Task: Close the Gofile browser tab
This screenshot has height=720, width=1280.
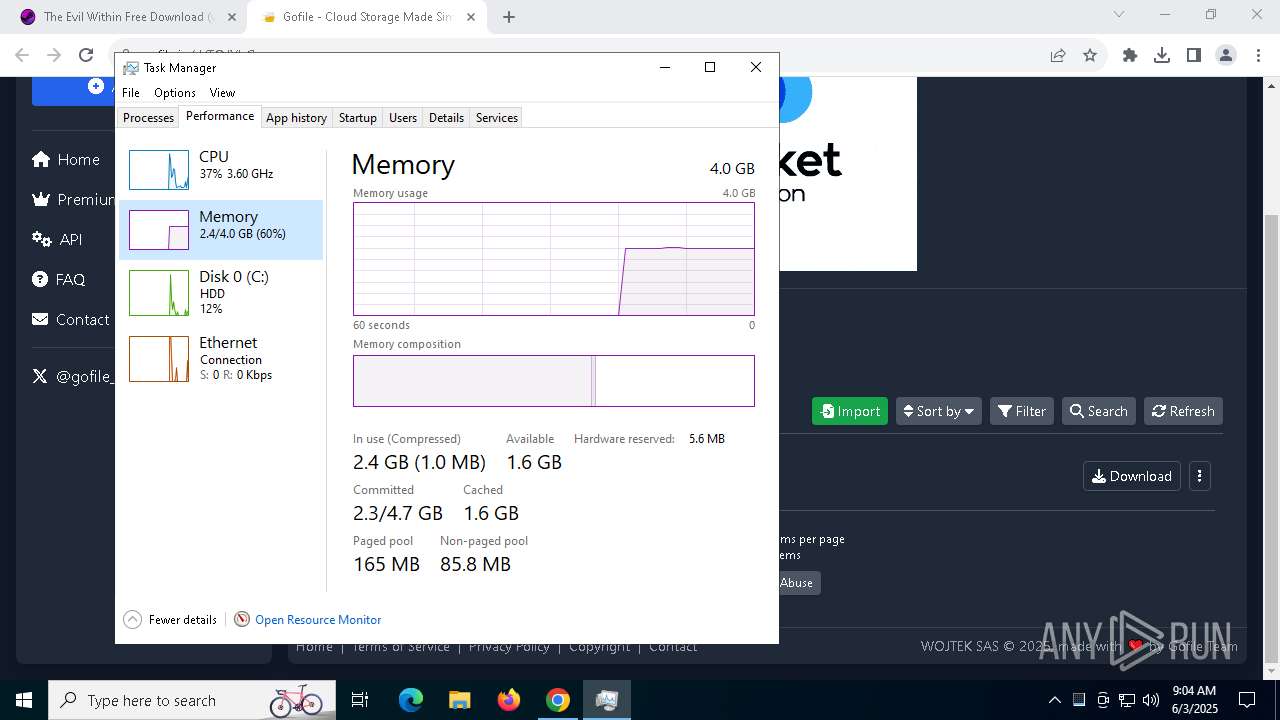Action: click(x=471, y=17)
